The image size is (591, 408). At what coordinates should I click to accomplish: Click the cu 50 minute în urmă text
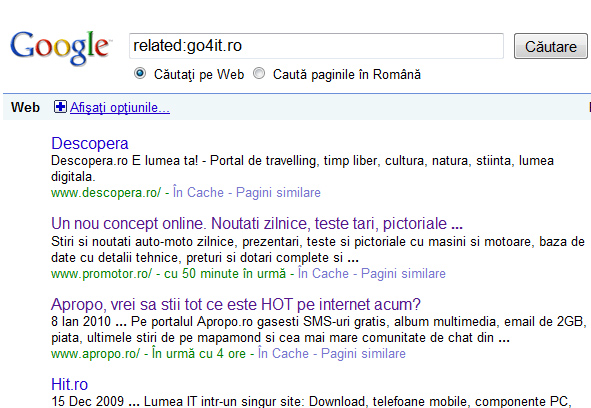click(225, 273)
